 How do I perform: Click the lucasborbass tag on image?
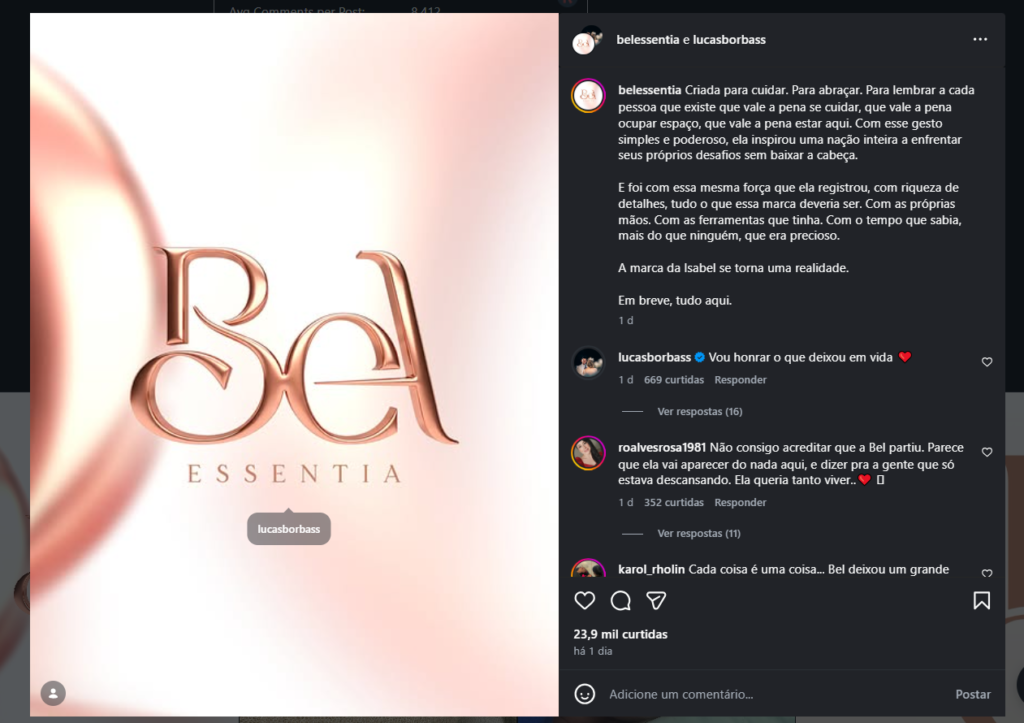[x=289, y=529]
